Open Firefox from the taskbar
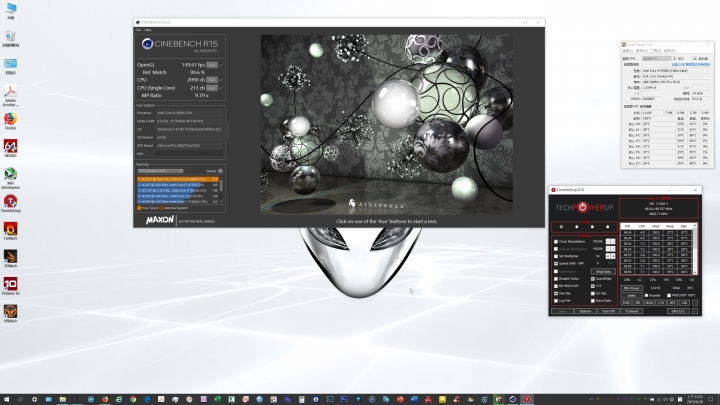Viewport: 720px width, 405px height. click(105, 399)
